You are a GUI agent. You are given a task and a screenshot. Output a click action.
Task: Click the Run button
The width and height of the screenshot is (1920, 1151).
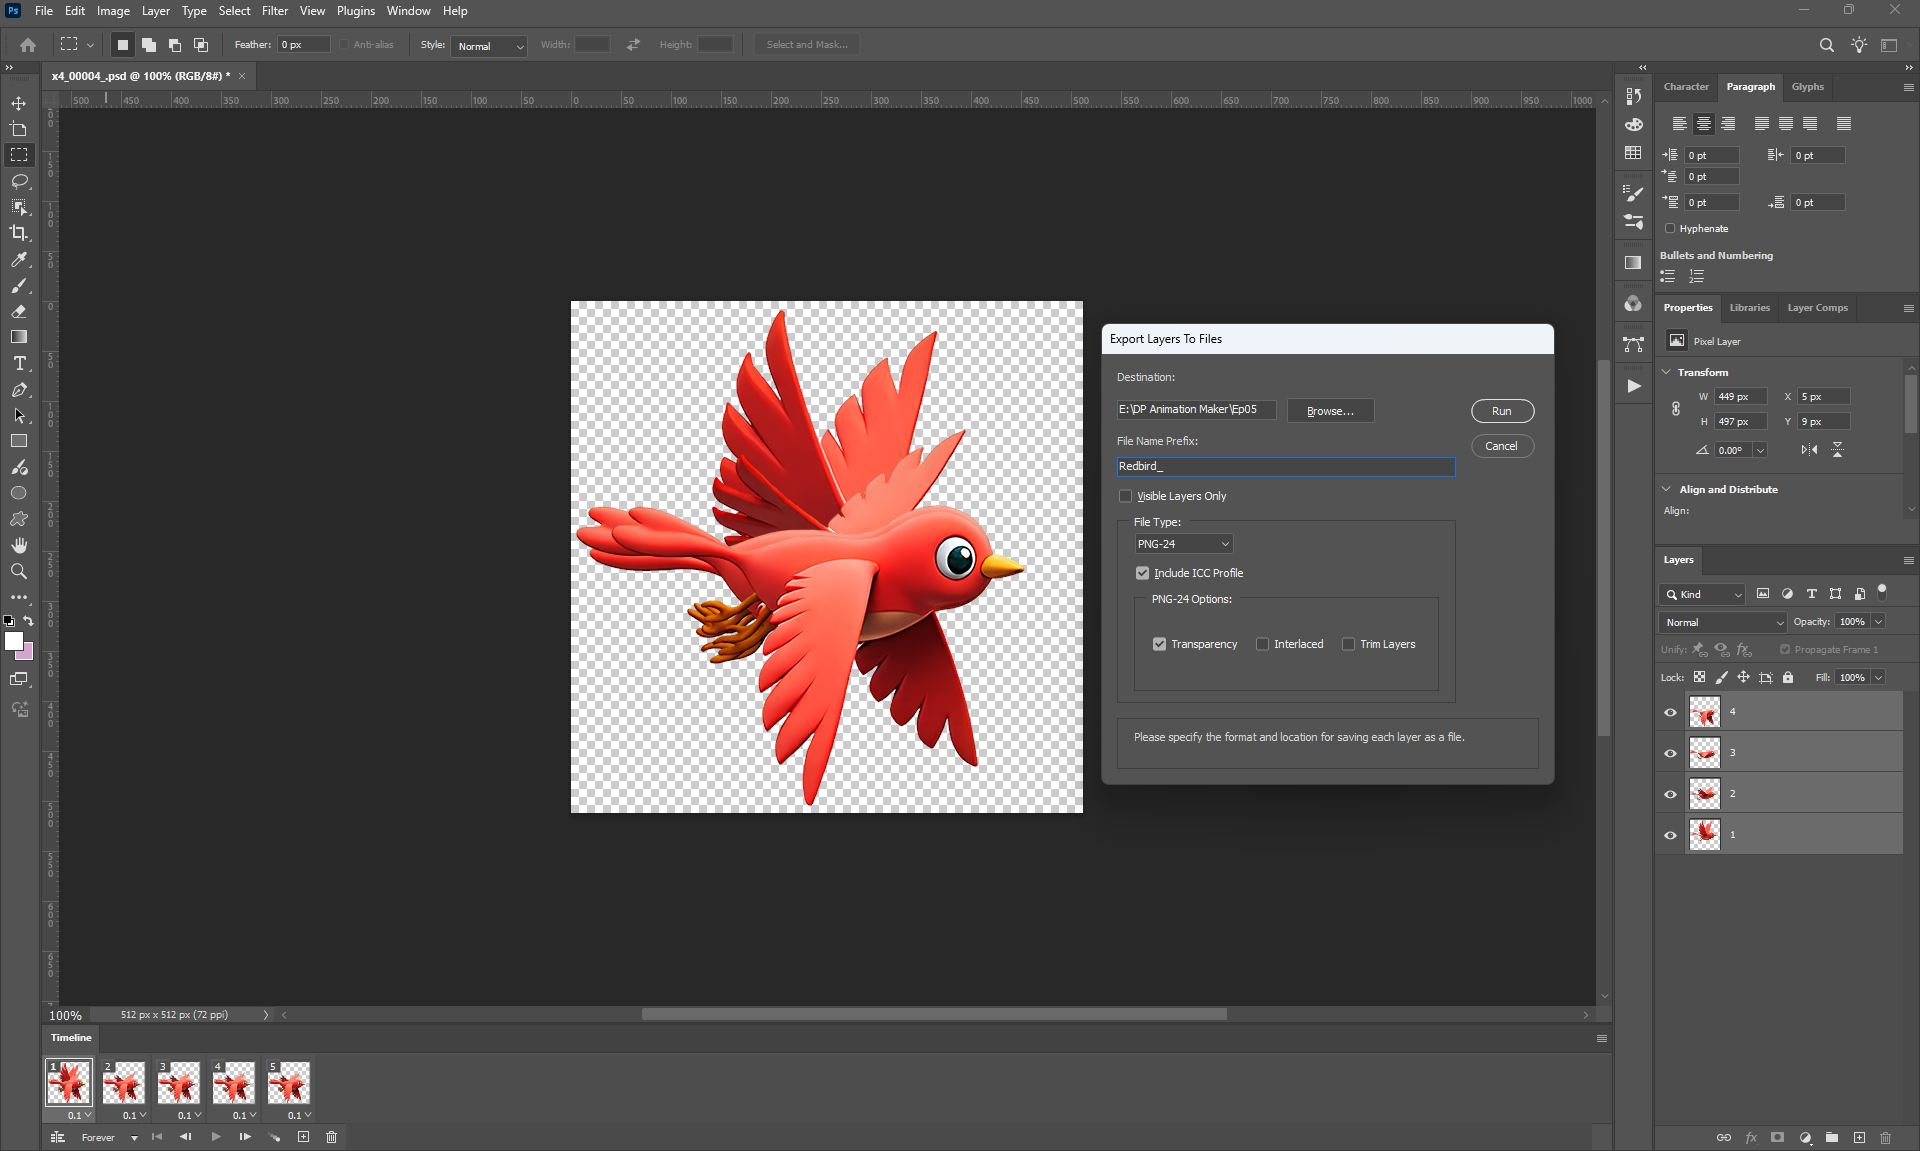click(1502, 411)
